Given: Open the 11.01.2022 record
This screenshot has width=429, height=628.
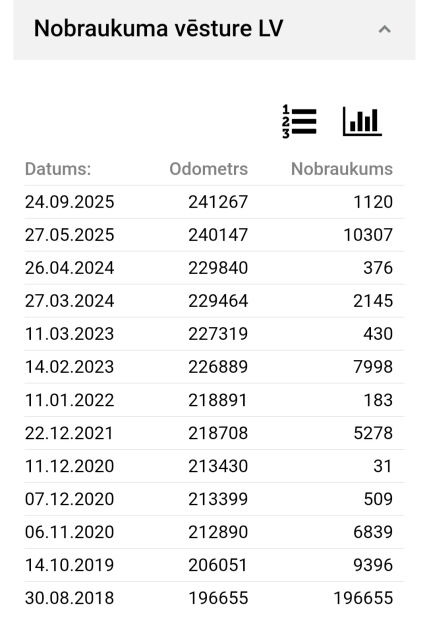Looking at the screenshot, I should (x=214, y=400).
